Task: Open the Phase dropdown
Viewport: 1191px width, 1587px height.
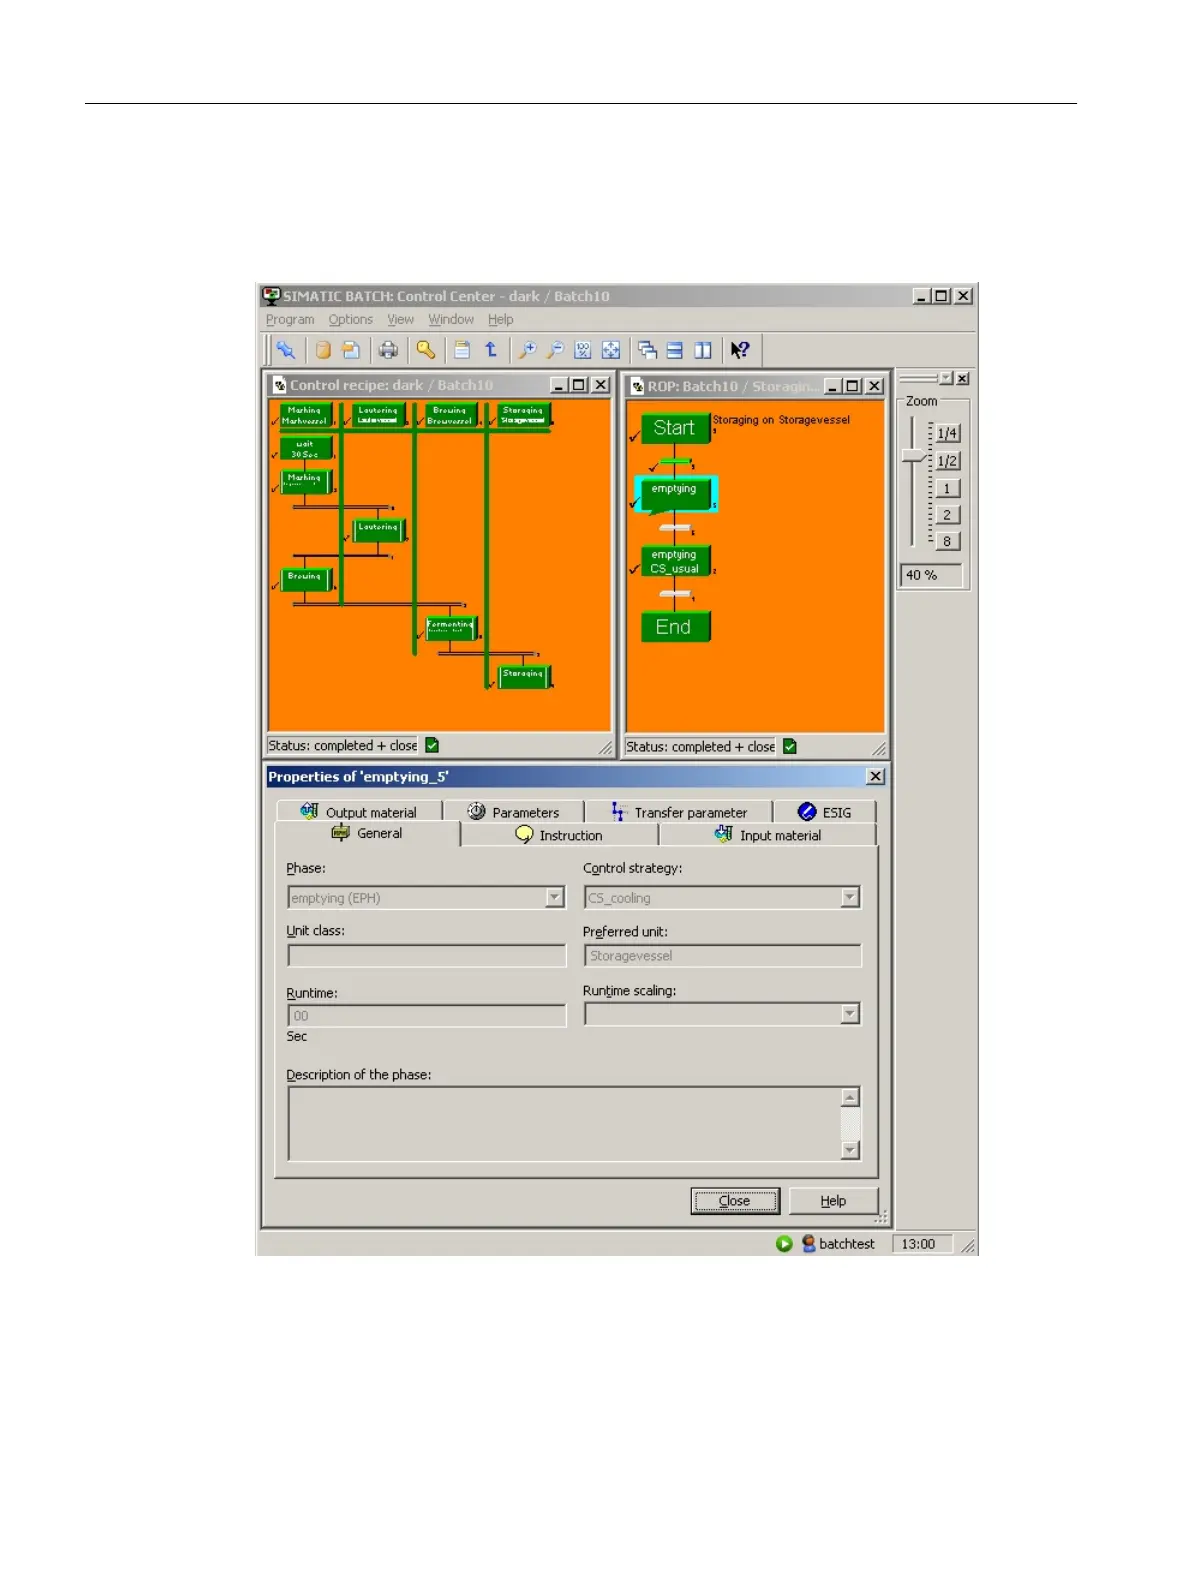Action: (x=555, y=897)
